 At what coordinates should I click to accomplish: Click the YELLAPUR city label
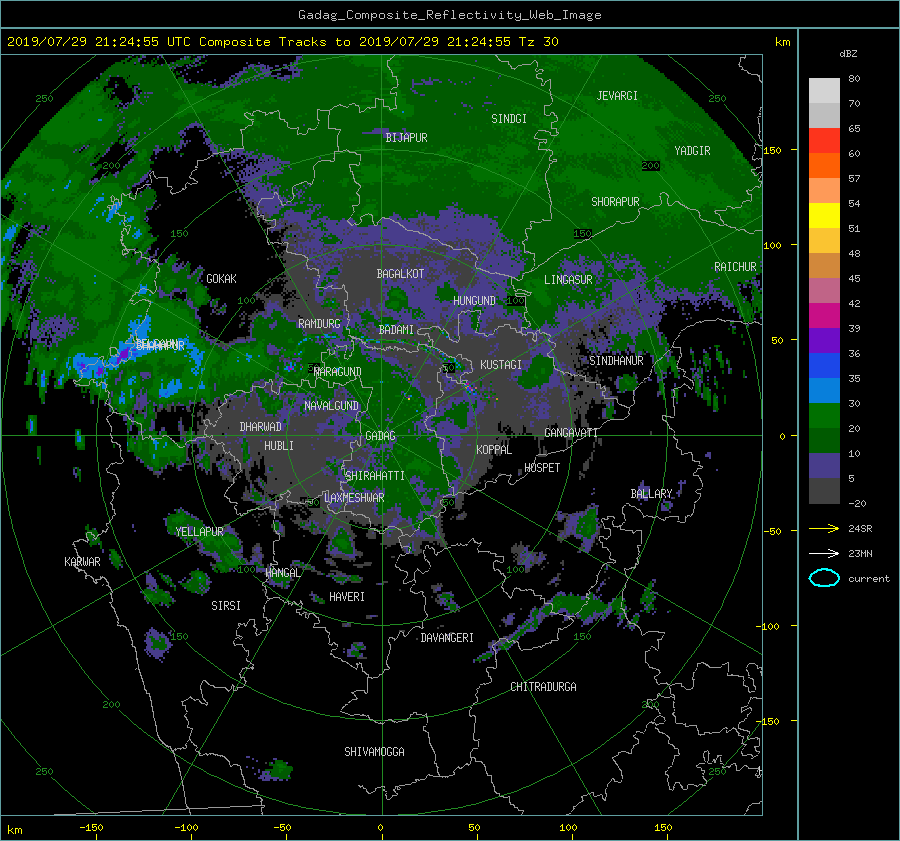pyautogui.click(x=199, y=532)
